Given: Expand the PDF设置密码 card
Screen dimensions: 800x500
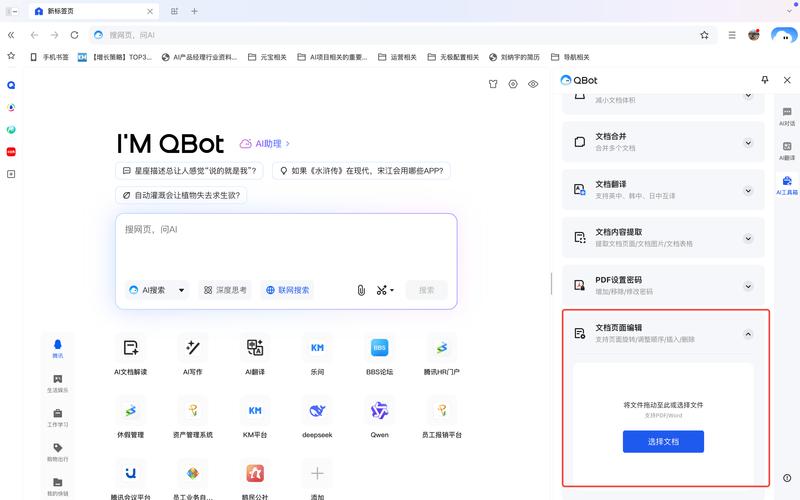Looking at the screenshot, I should (x=748, y=286).
